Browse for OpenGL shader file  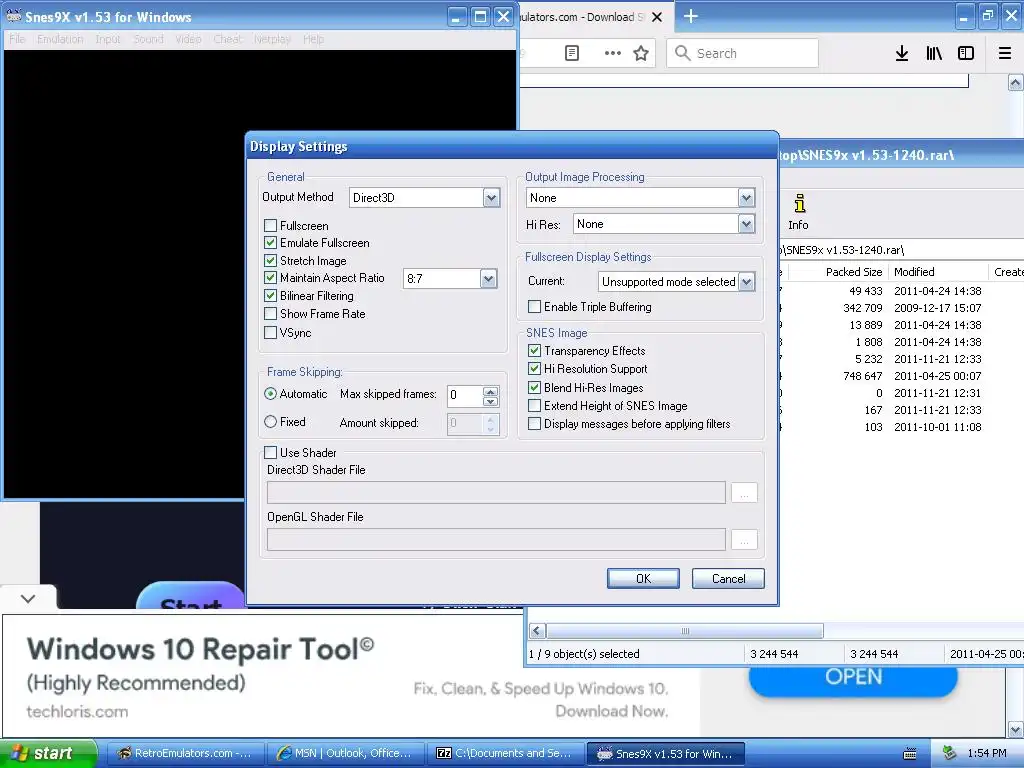click(744, 539)
